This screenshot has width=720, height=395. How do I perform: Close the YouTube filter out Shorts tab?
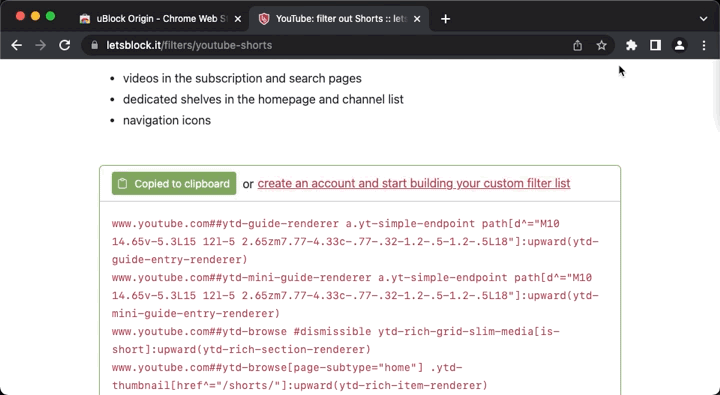(x=417, y=19)
